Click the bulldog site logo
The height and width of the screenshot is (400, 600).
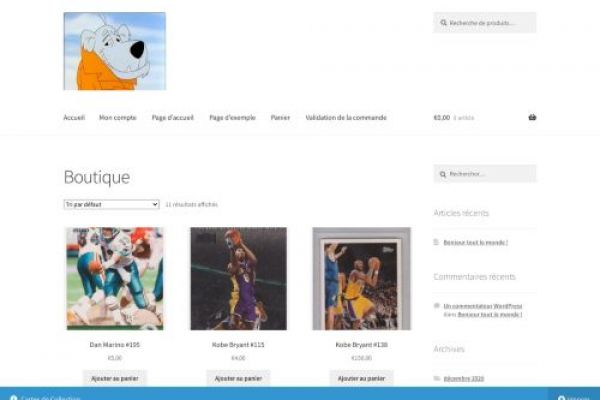pyautogui.click(x=114, y=51)
